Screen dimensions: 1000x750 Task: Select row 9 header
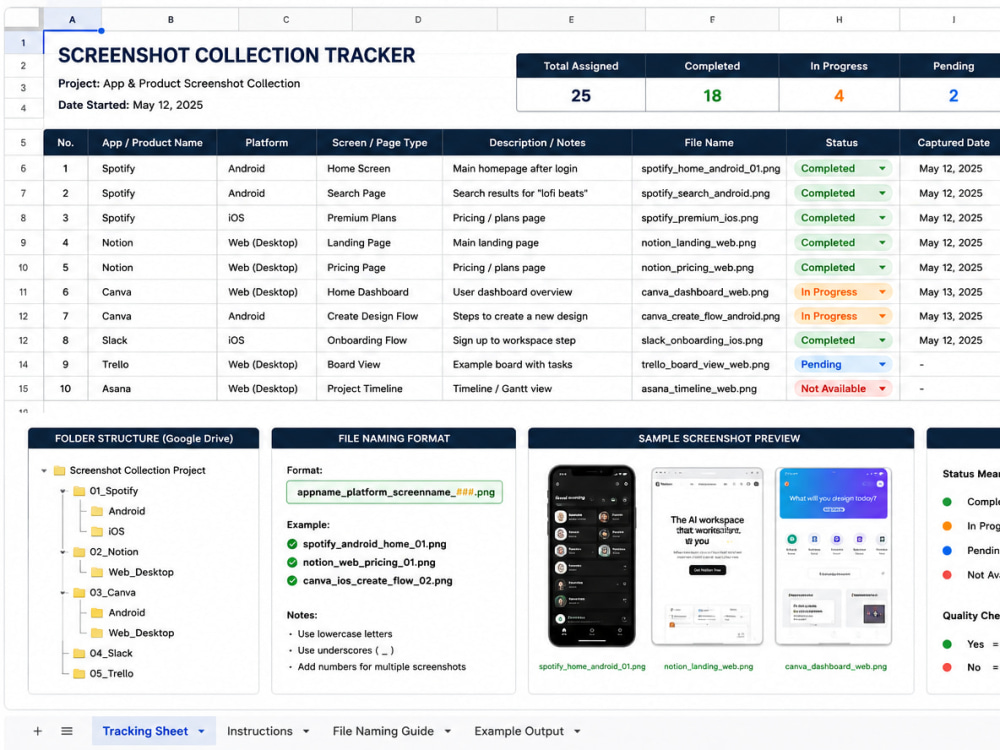[x=23, y=242]
